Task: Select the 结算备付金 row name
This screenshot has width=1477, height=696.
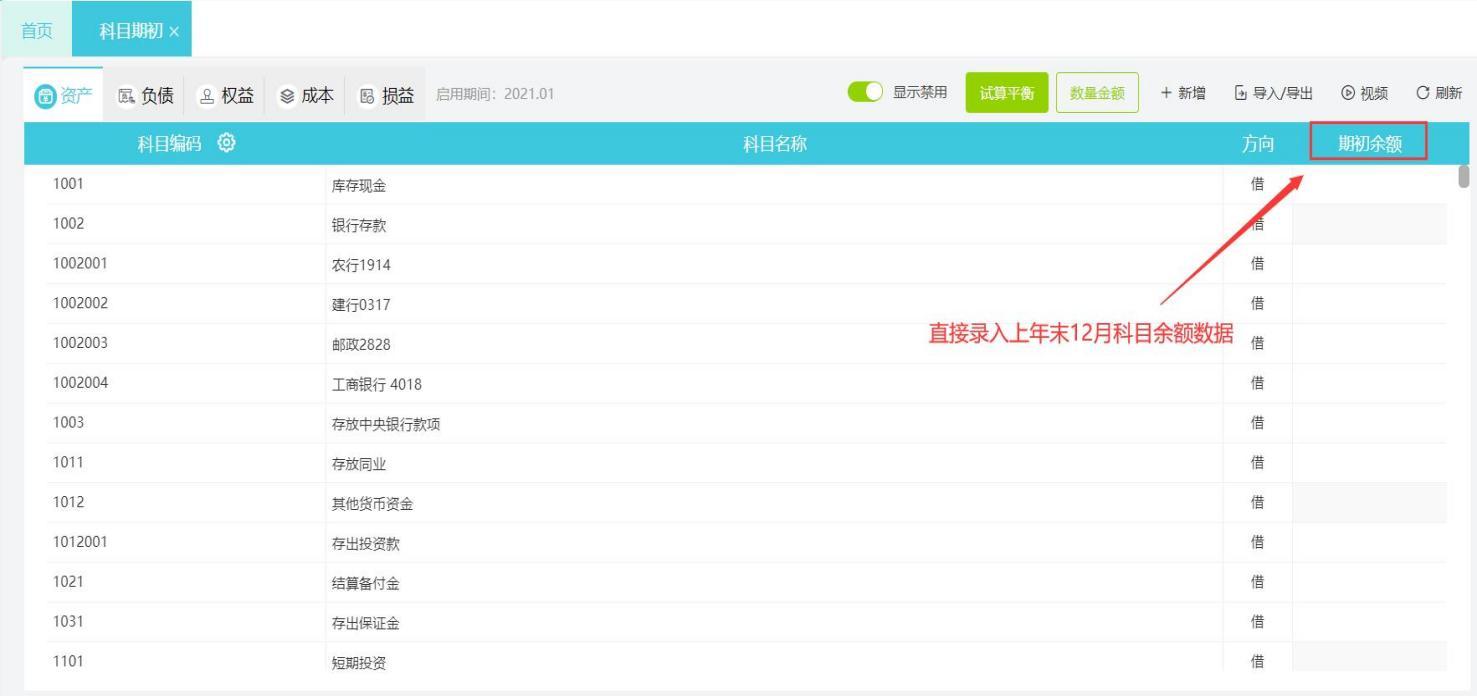Action: click(365, 584)
